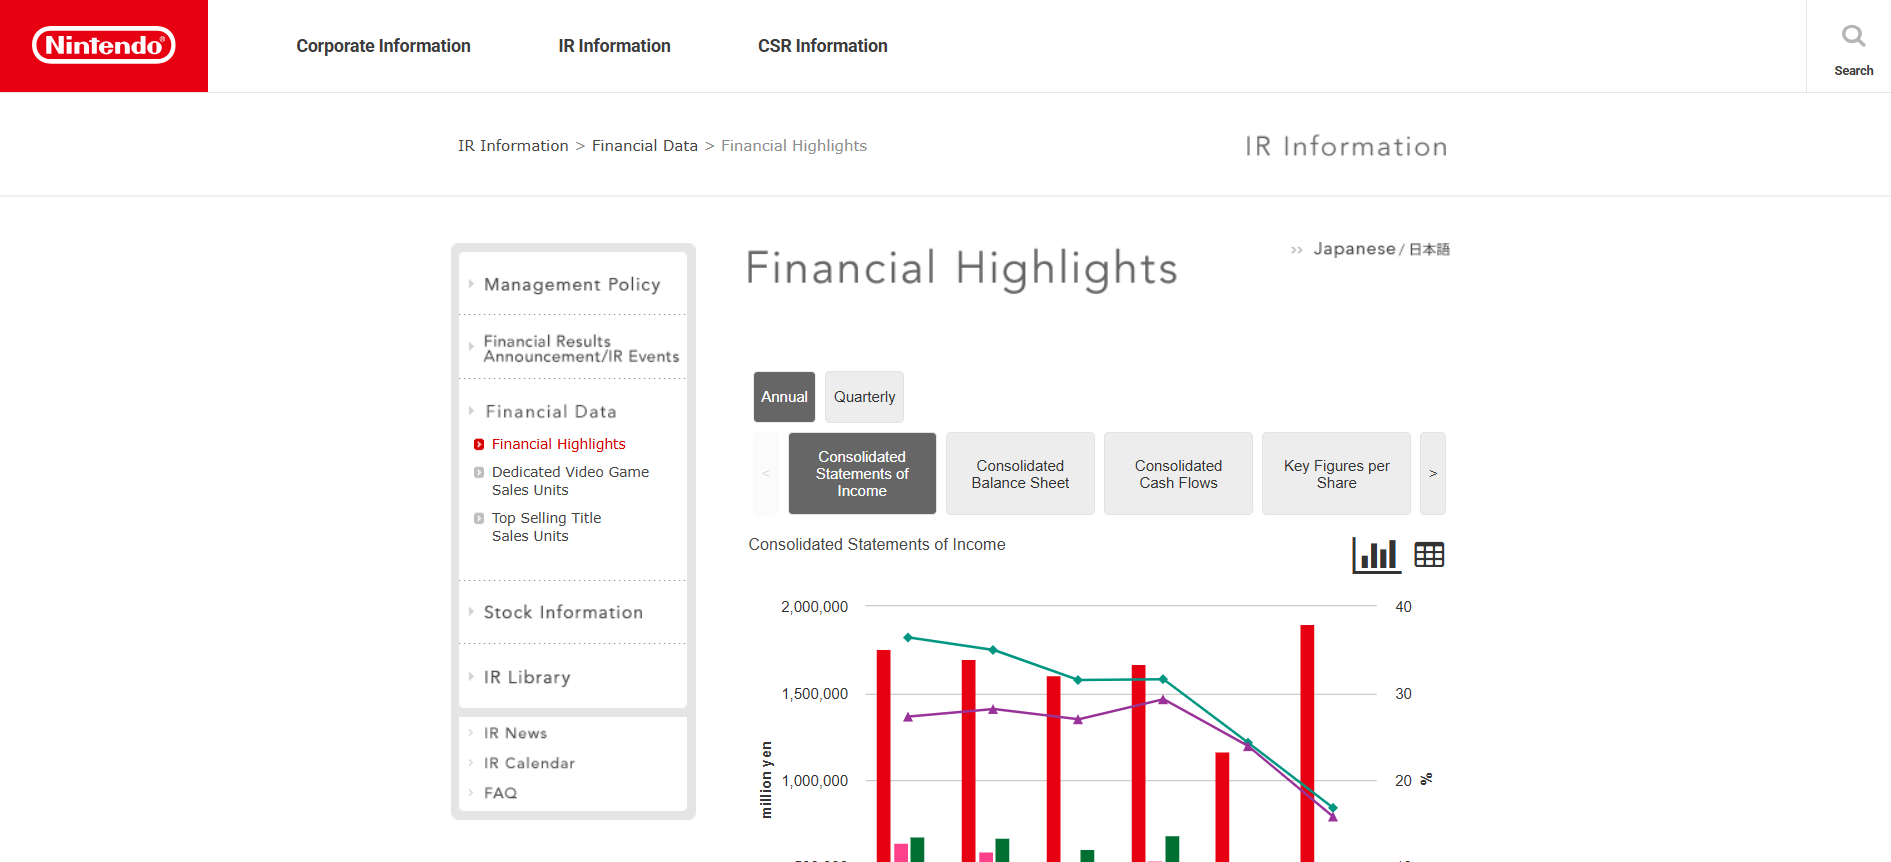1891x862 pixels.
Task: Click 1,000,000 axis label
Action: [x=814, y=781]
